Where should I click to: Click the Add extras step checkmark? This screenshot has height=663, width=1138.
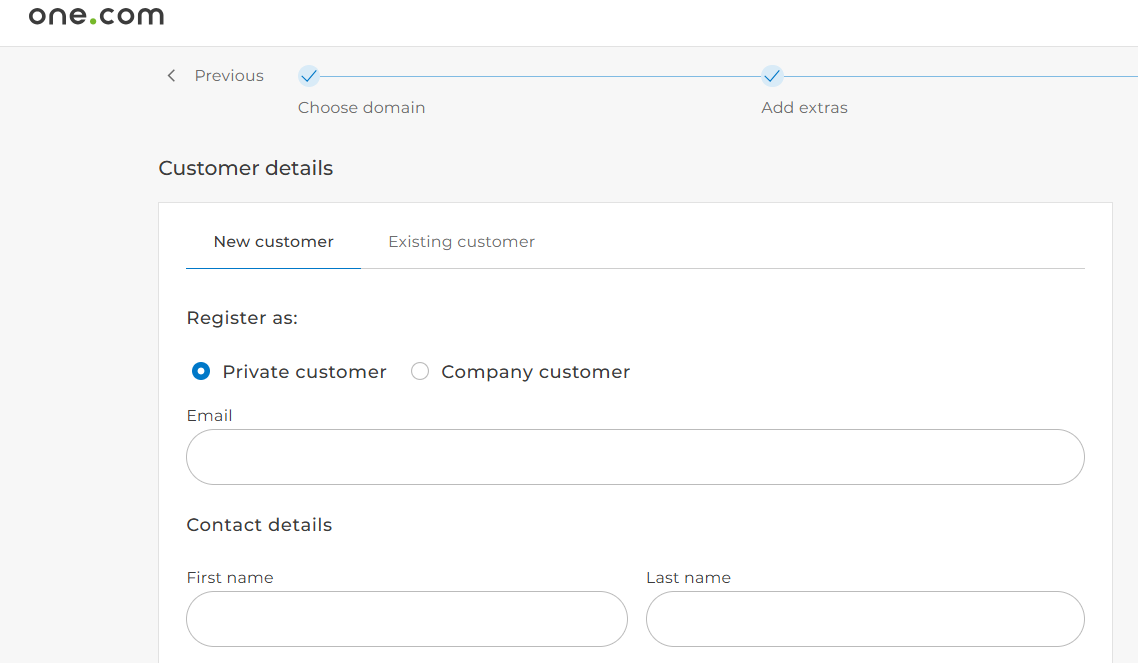click(x=771, y=75)
